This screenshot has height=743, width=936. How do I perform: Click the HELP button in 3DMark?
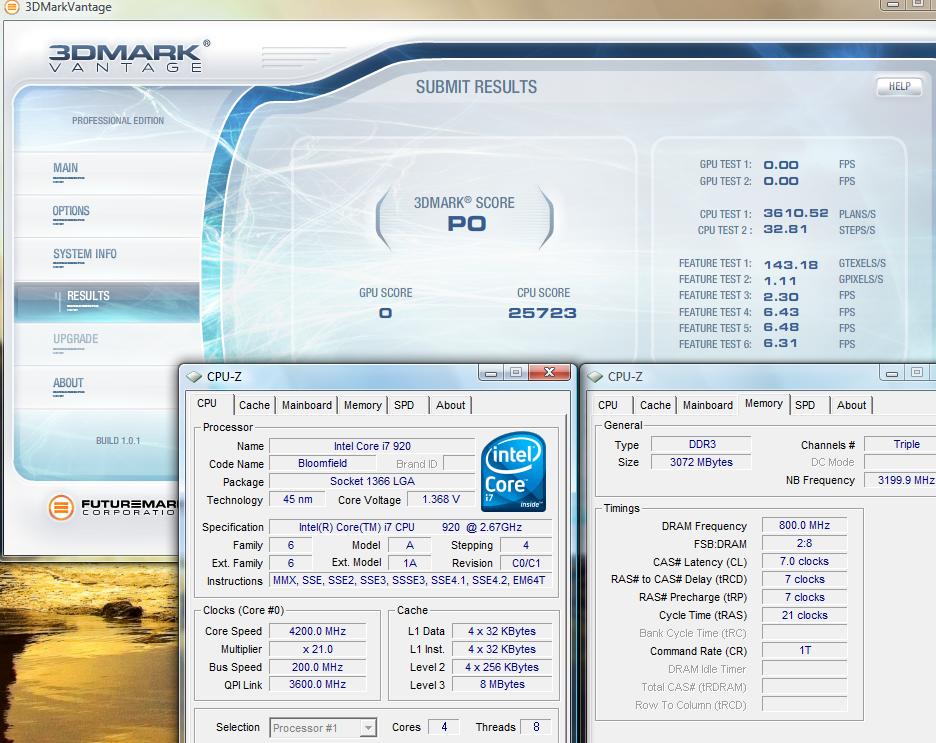(x=900, y=87)
